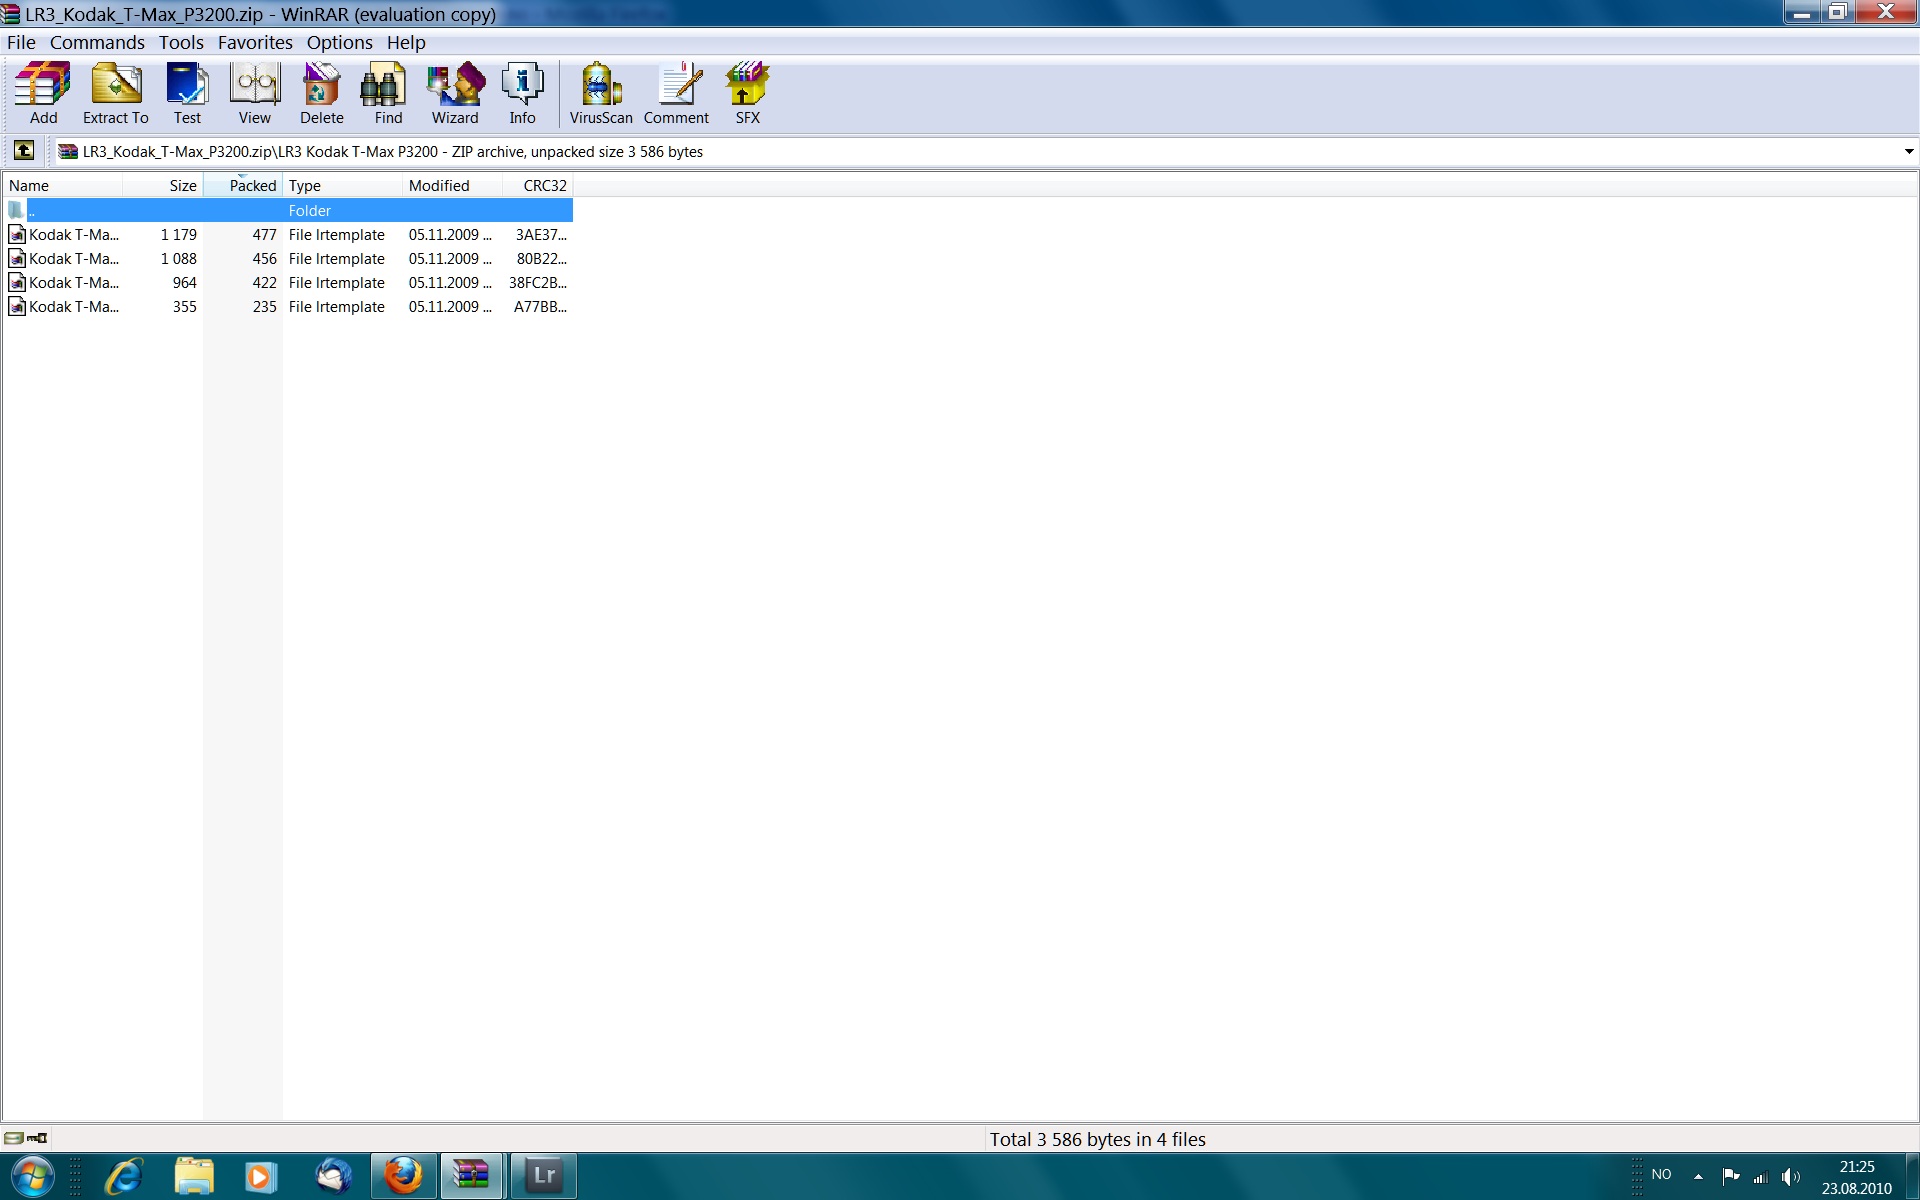1920x1200 pixels.
Task: Add archive Comment icon
Action: click(x=676, y=93)
